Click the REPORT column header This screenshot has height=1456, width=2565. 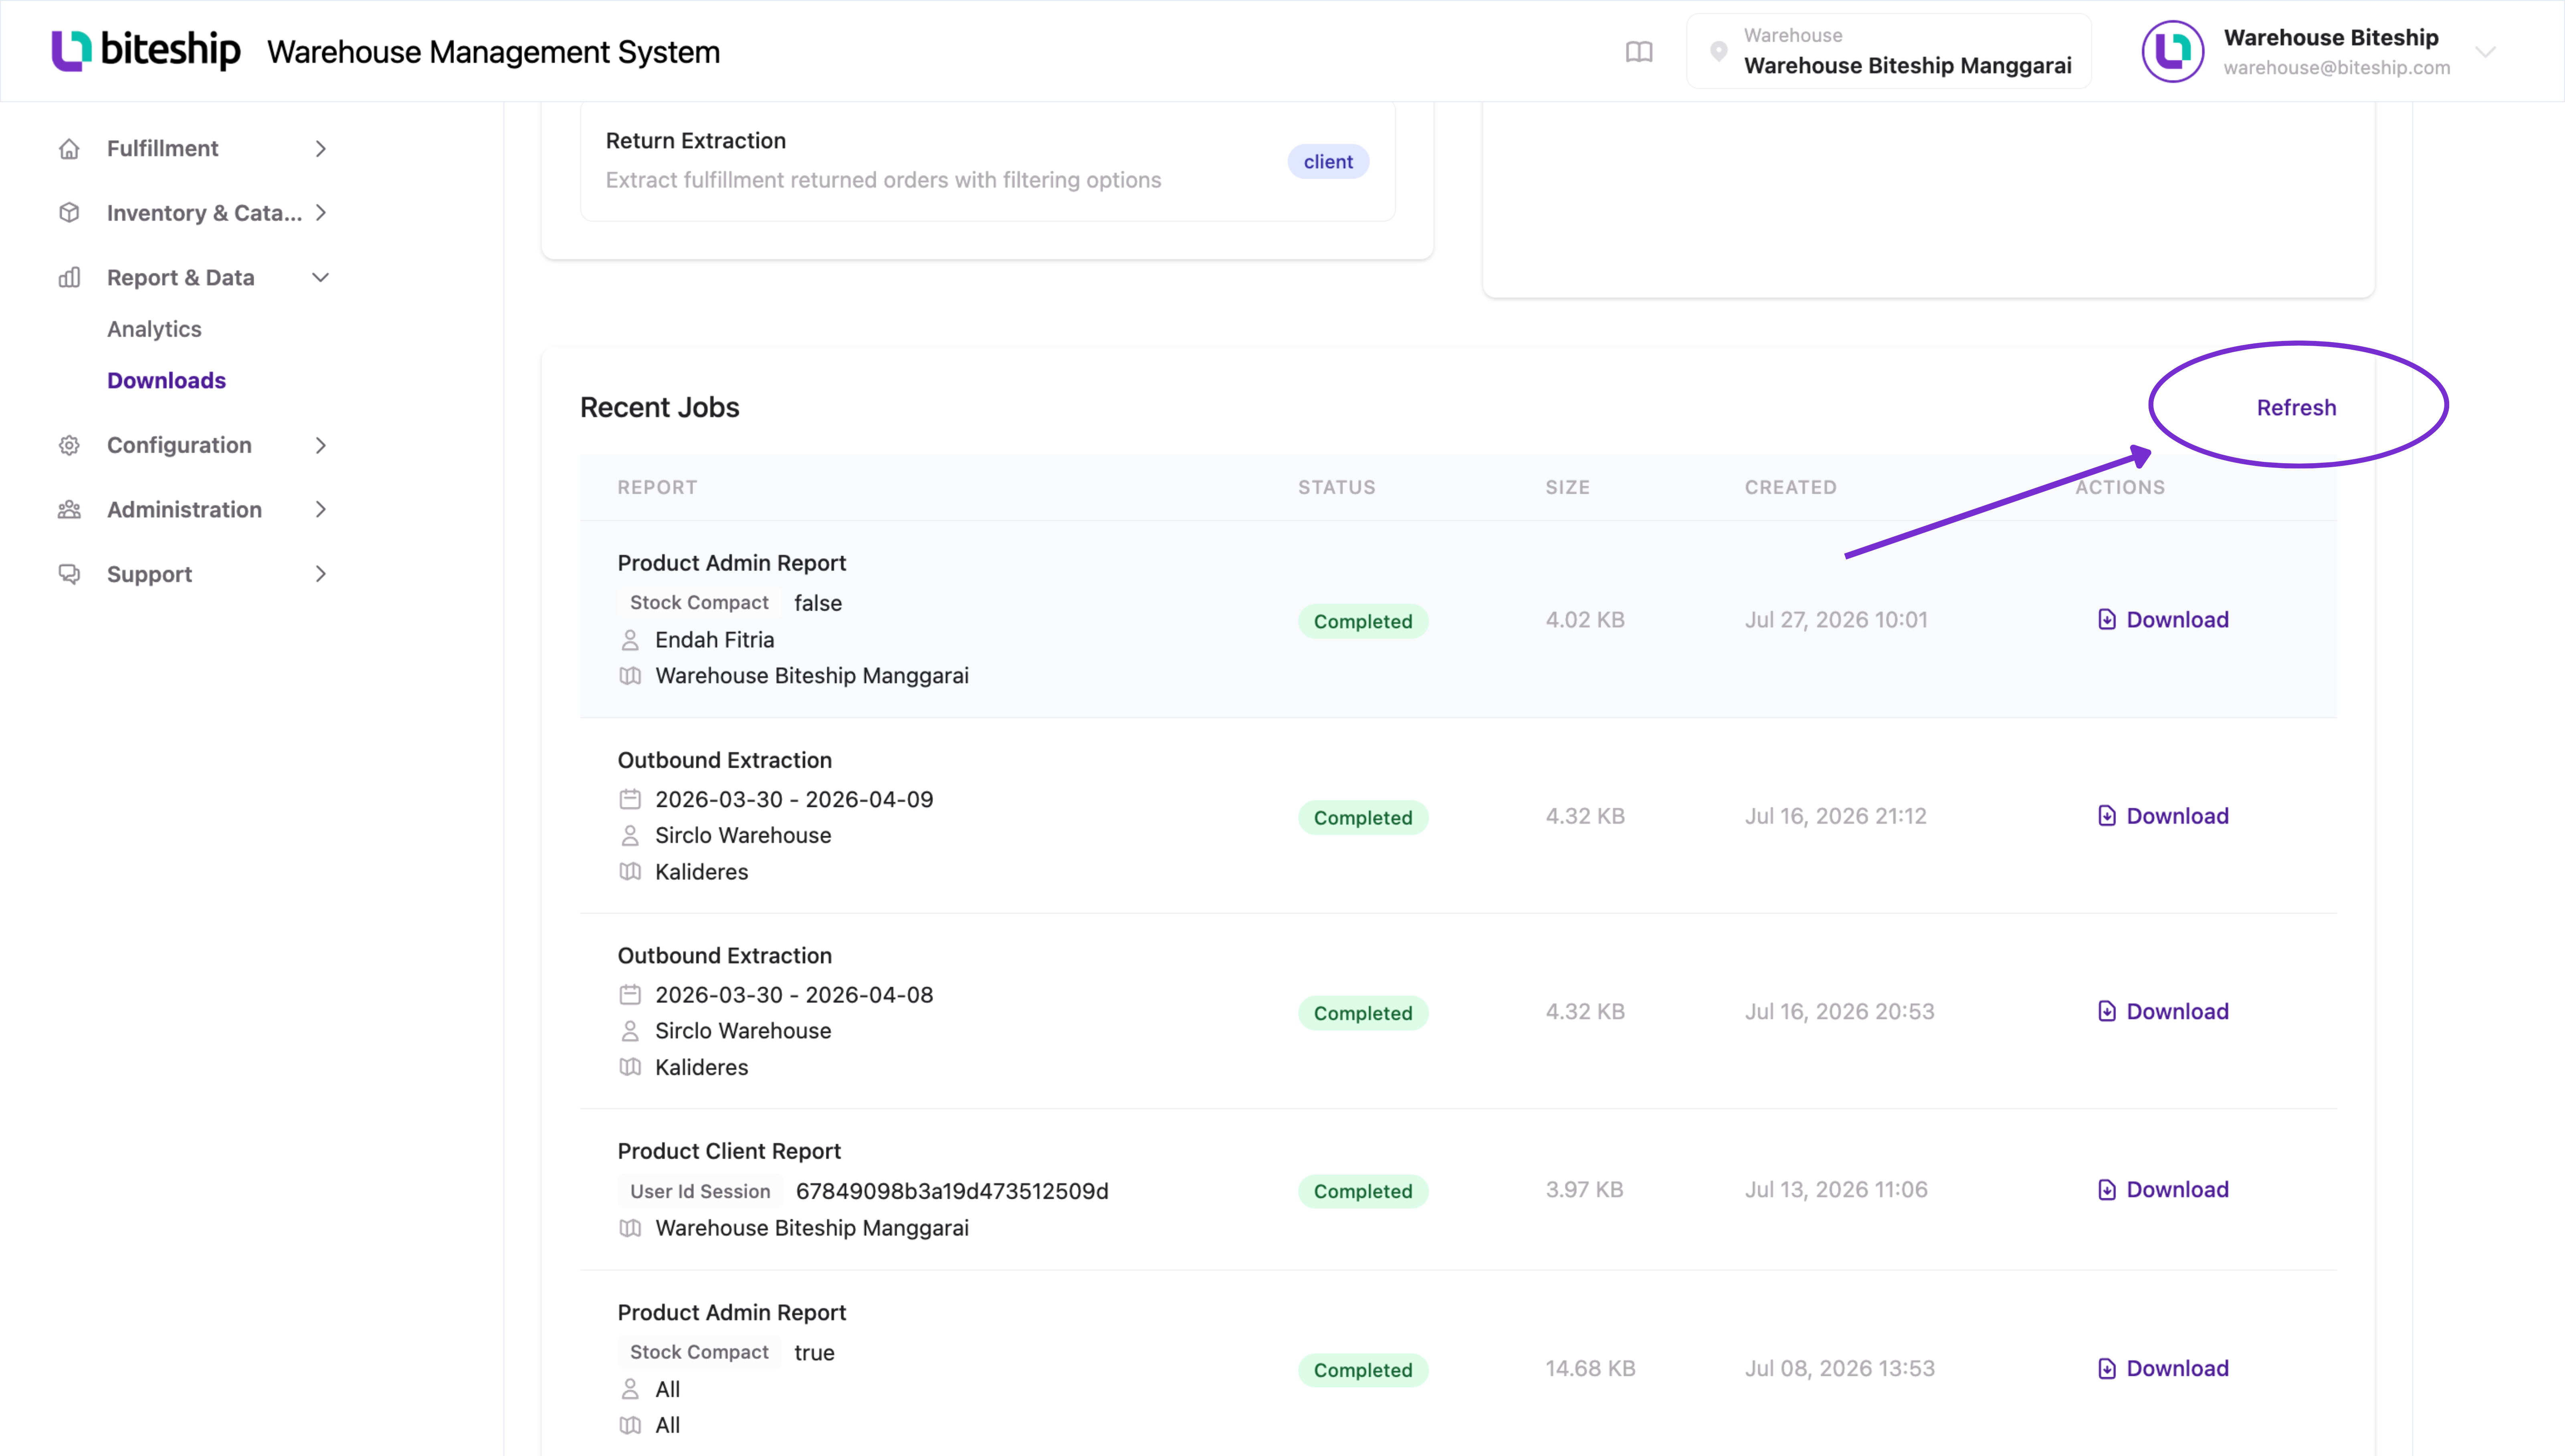click(657, 488)
